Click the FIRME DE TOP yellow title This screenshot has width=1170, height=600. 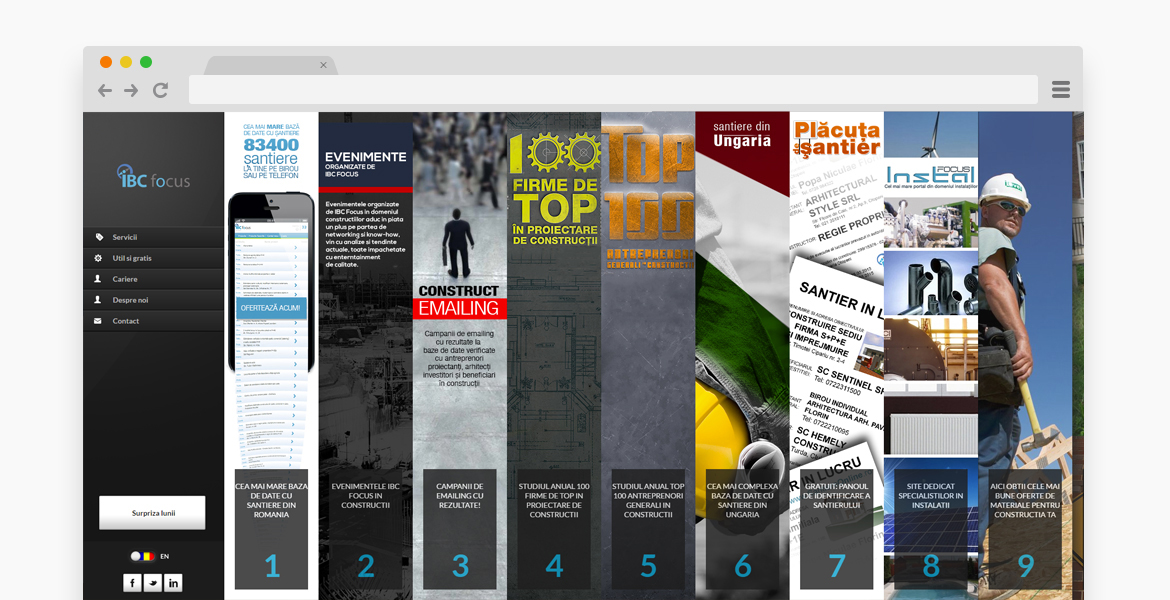pos(554,199)
